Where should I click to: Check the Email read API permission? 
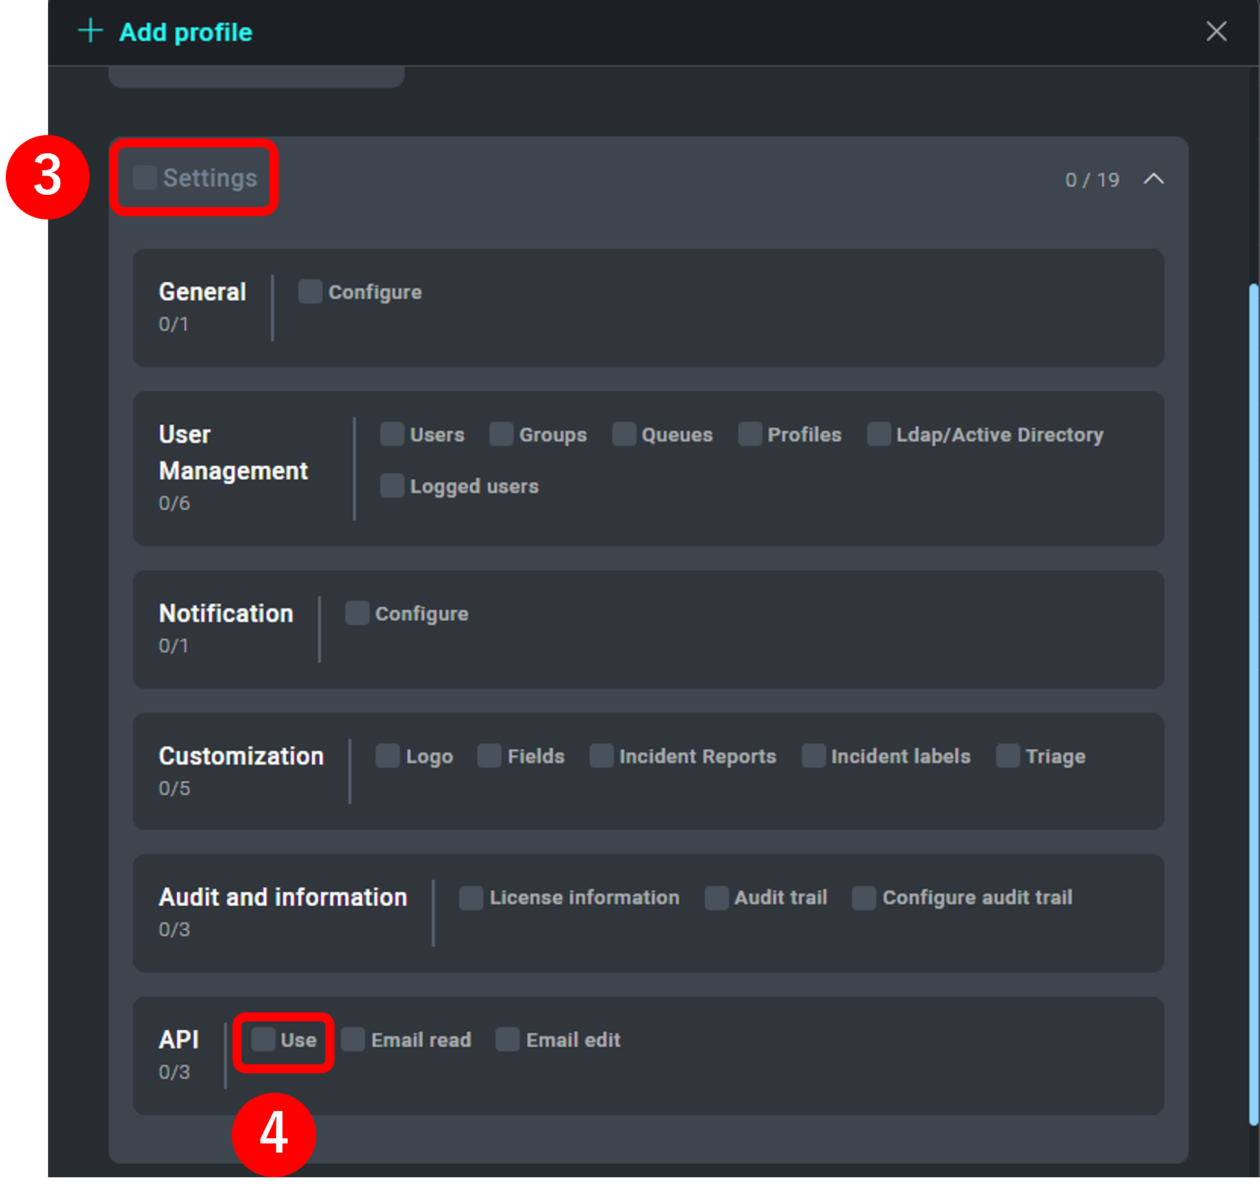coord(353,1039)
